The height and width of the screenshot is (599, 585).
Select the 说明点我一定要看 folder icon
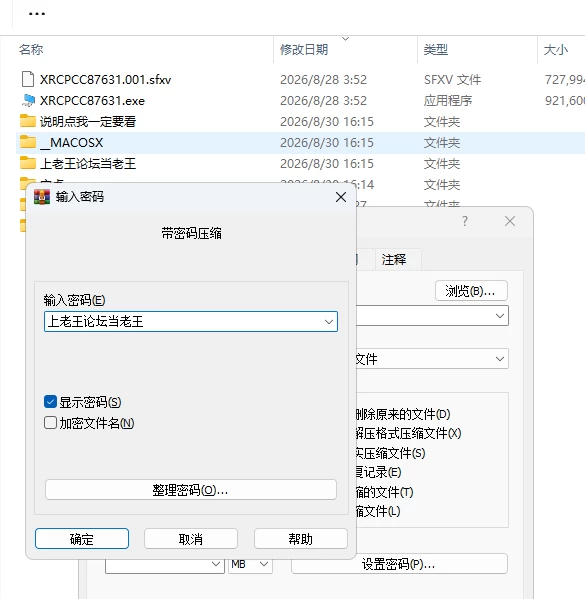[x=28, y=121]
